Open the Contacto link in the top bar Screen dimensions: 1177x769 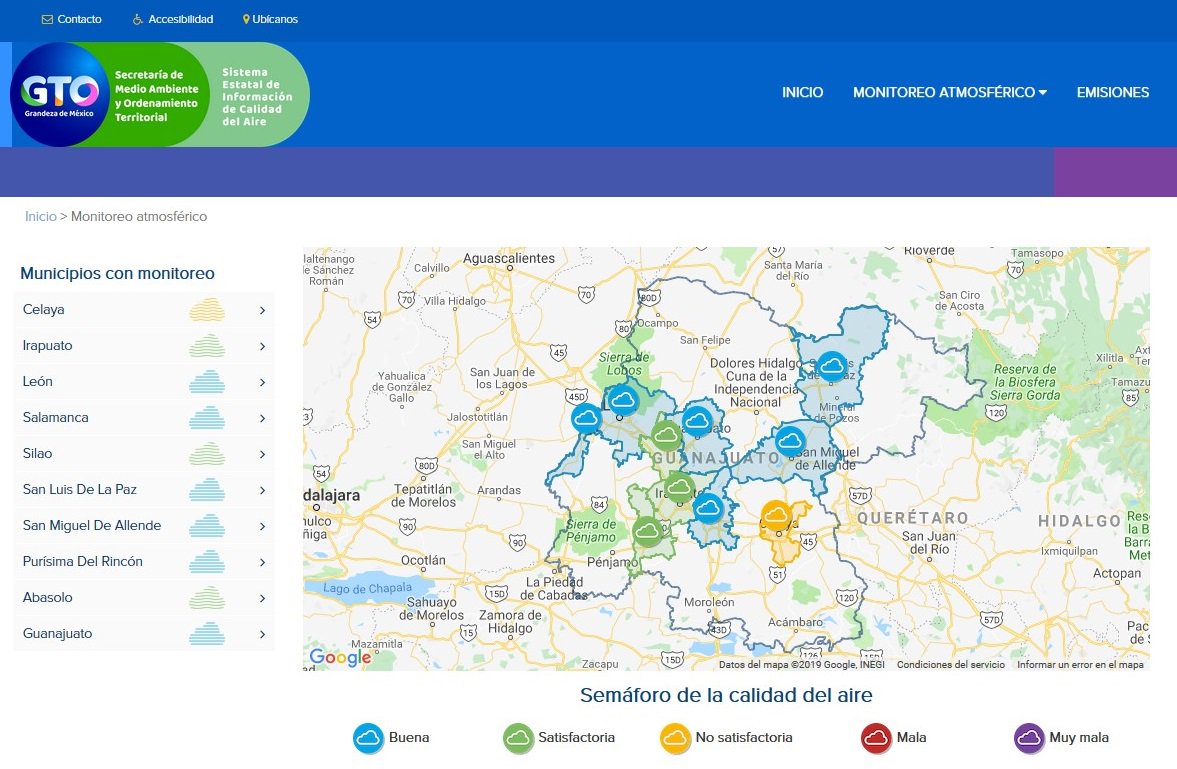pos(71,20)
